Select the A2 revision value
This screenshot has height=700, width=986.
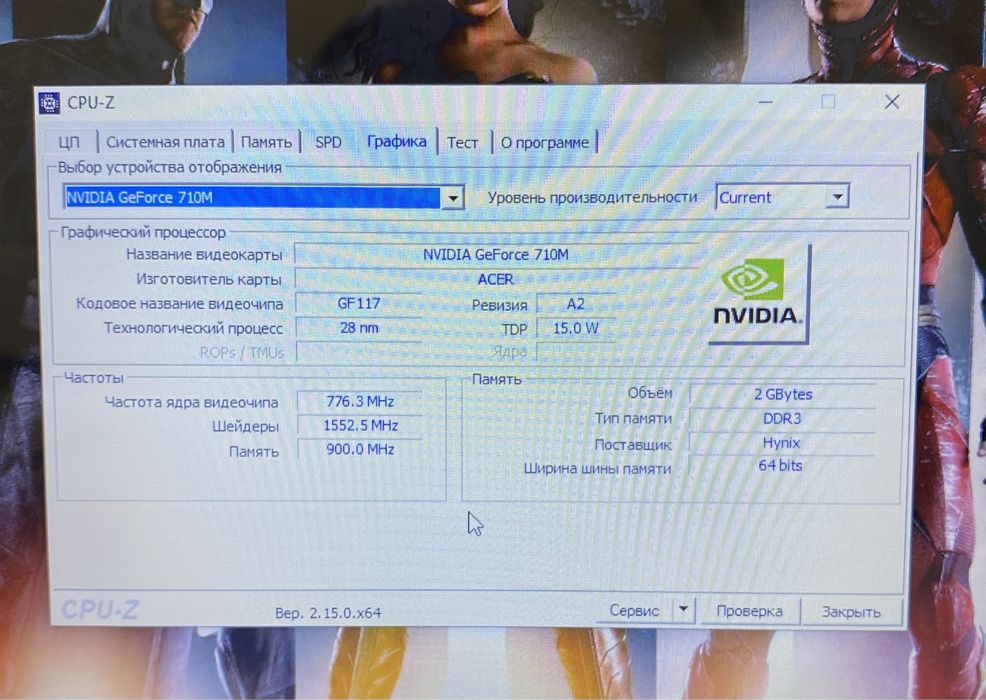[576, 304]
